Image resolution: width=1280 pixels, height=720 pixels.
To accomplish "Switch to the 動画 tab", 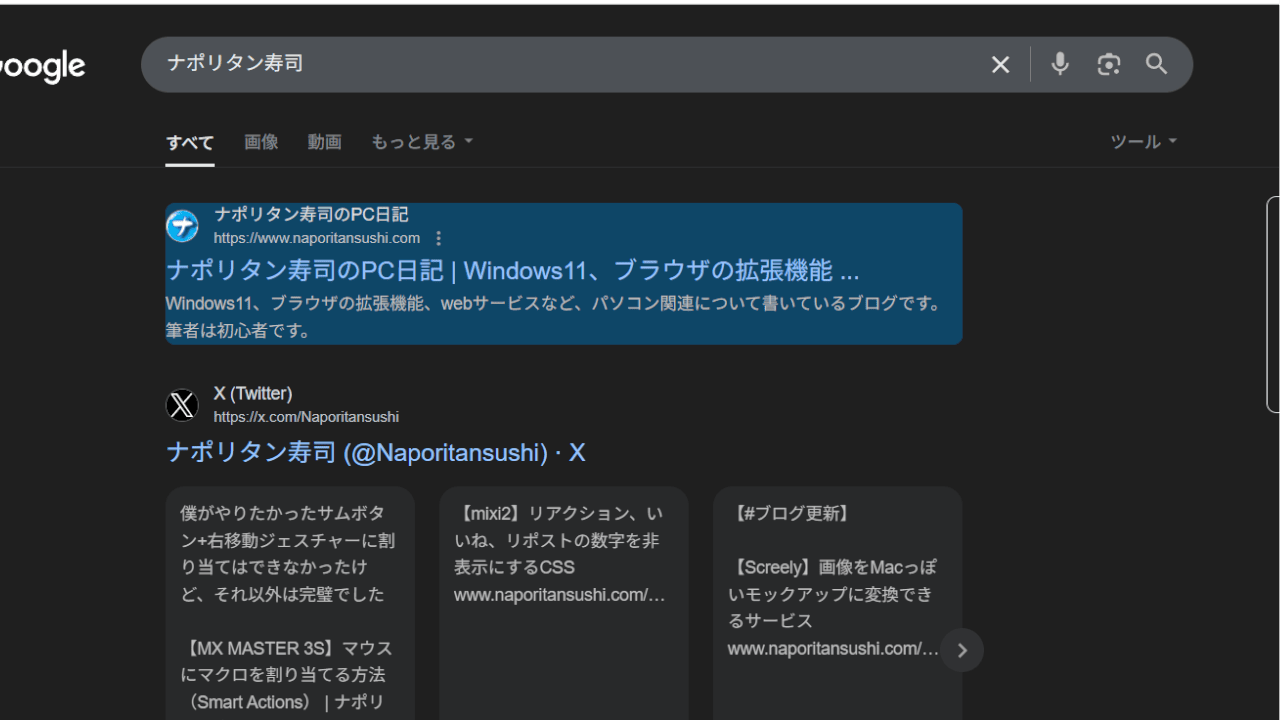I will point(324,142).
